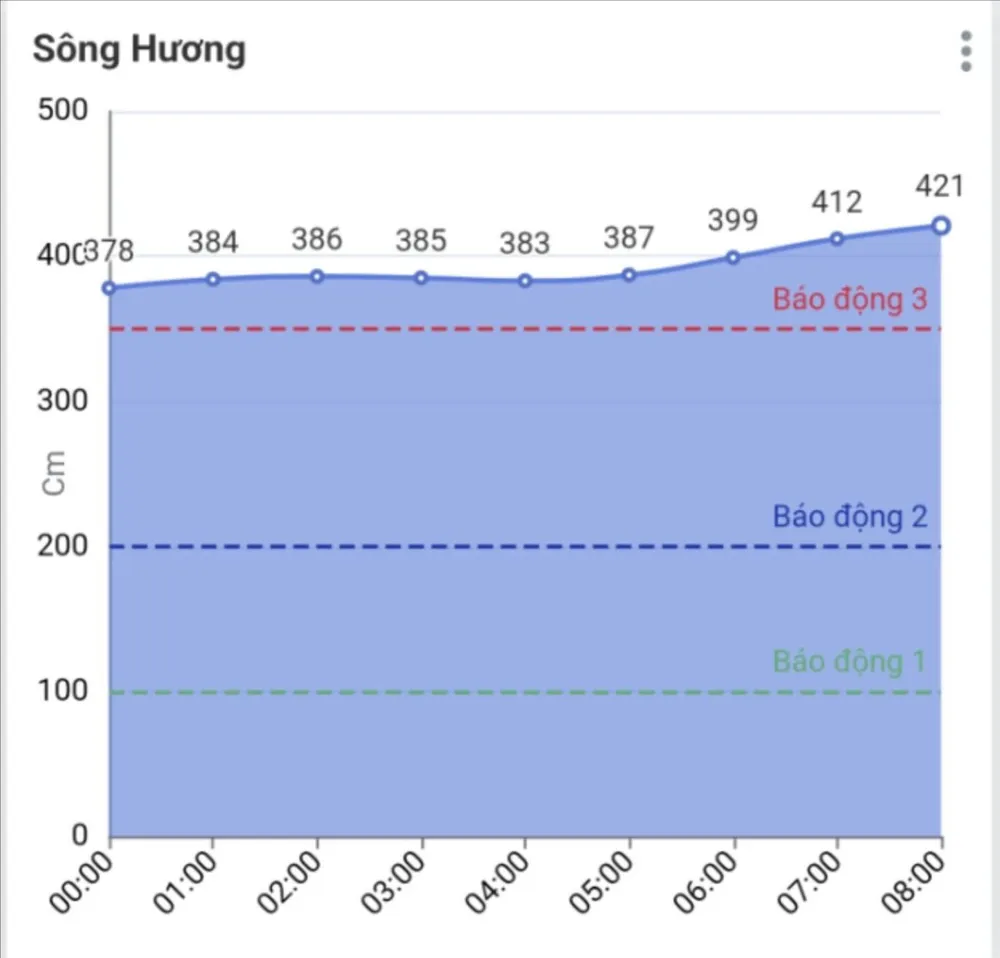Image resolution: width=1000 pixels, height=958 pixels.
Task: Select the 387 data point at 05:00
Action: coord(627,273)
